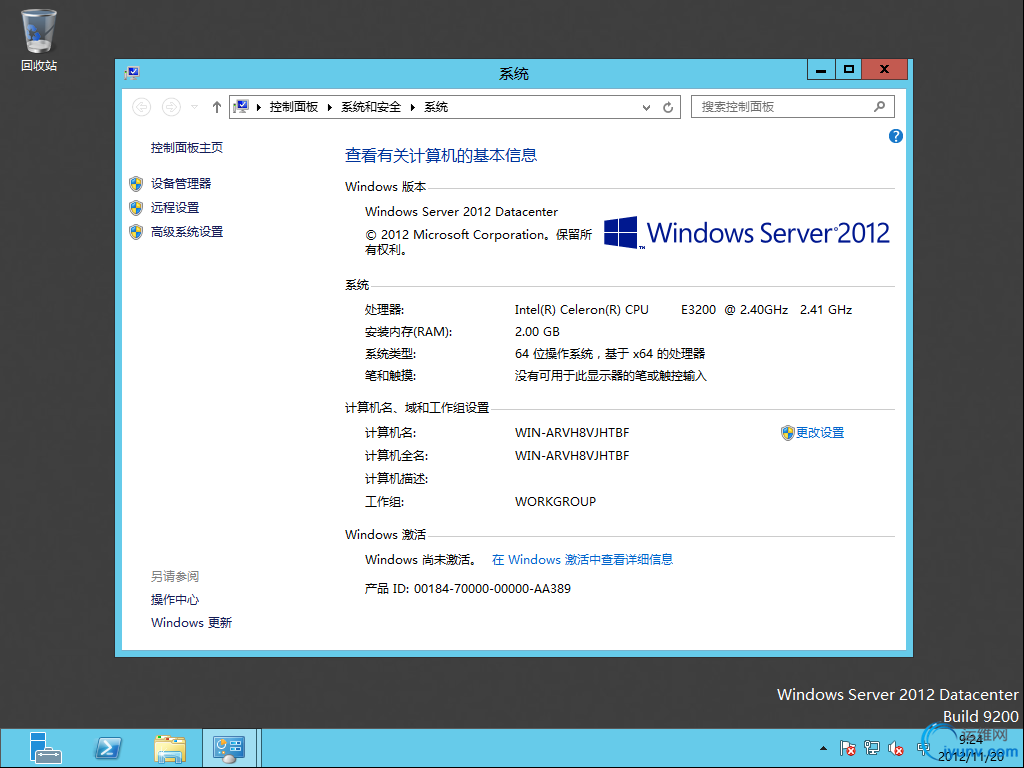Click 控制面板 in breadcrumb
Viewport: 1024px width, 768px height.
pyautogui.click(x=293, y=107)
